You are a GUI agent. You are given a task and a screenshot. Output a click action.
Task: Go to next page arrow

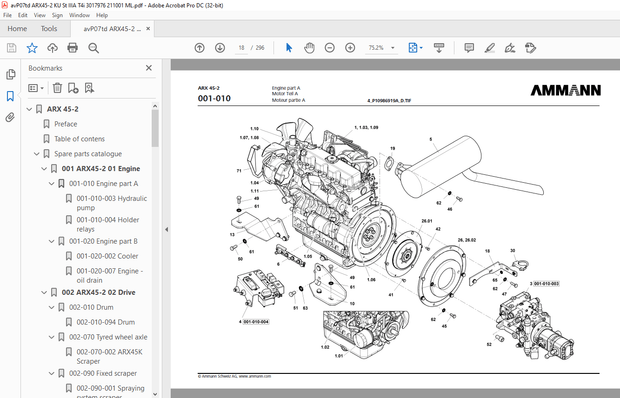pos(220,48)
